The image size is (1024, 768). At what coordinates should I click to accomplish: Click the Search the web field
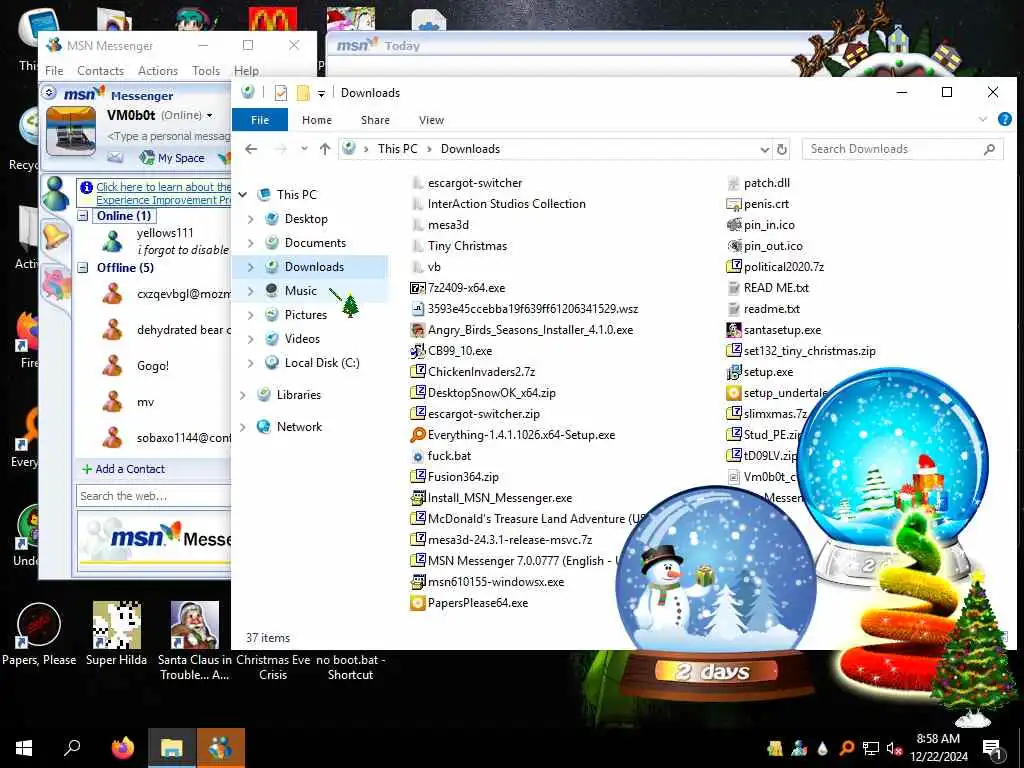tap(153, 496)
